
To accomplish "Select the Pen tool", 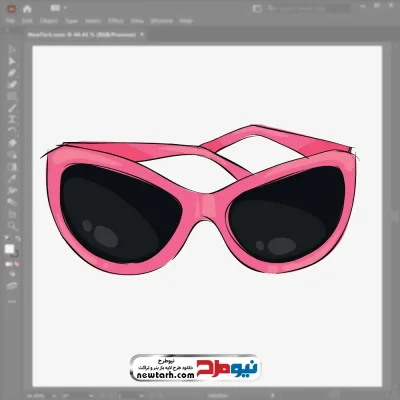I will (x=12, y=73).
